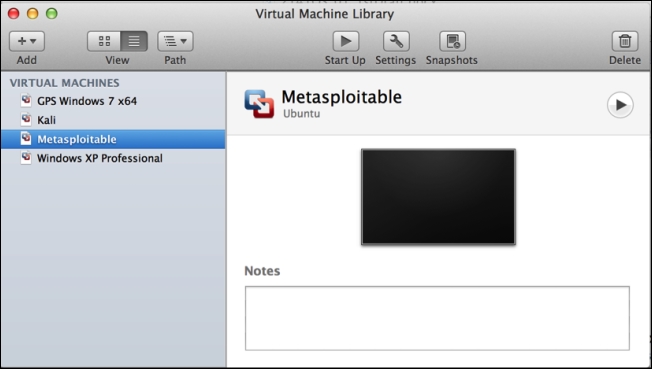Select the Metasploitable list entry
This screenshot has height=369, width=652.
point(113,139)
